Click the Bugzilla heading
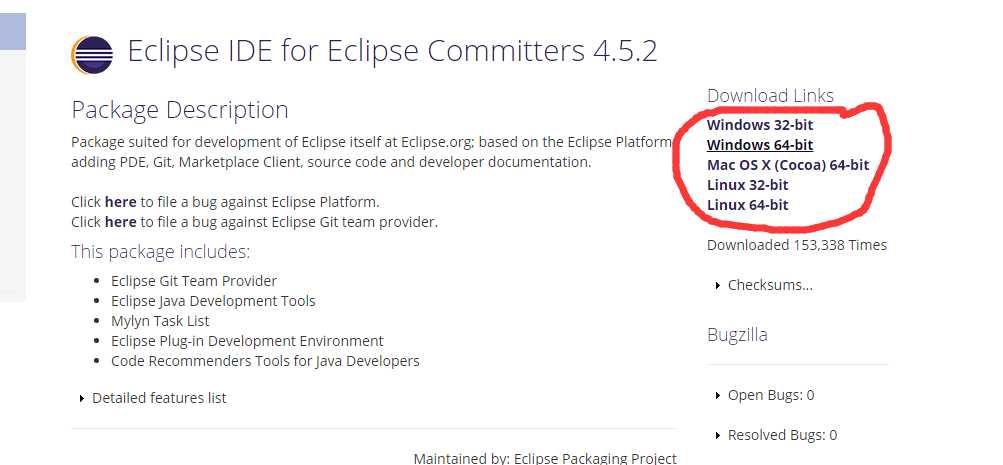Image resolution: width=1003 pixels, height=465 pixels. click(x=737, y=335)
